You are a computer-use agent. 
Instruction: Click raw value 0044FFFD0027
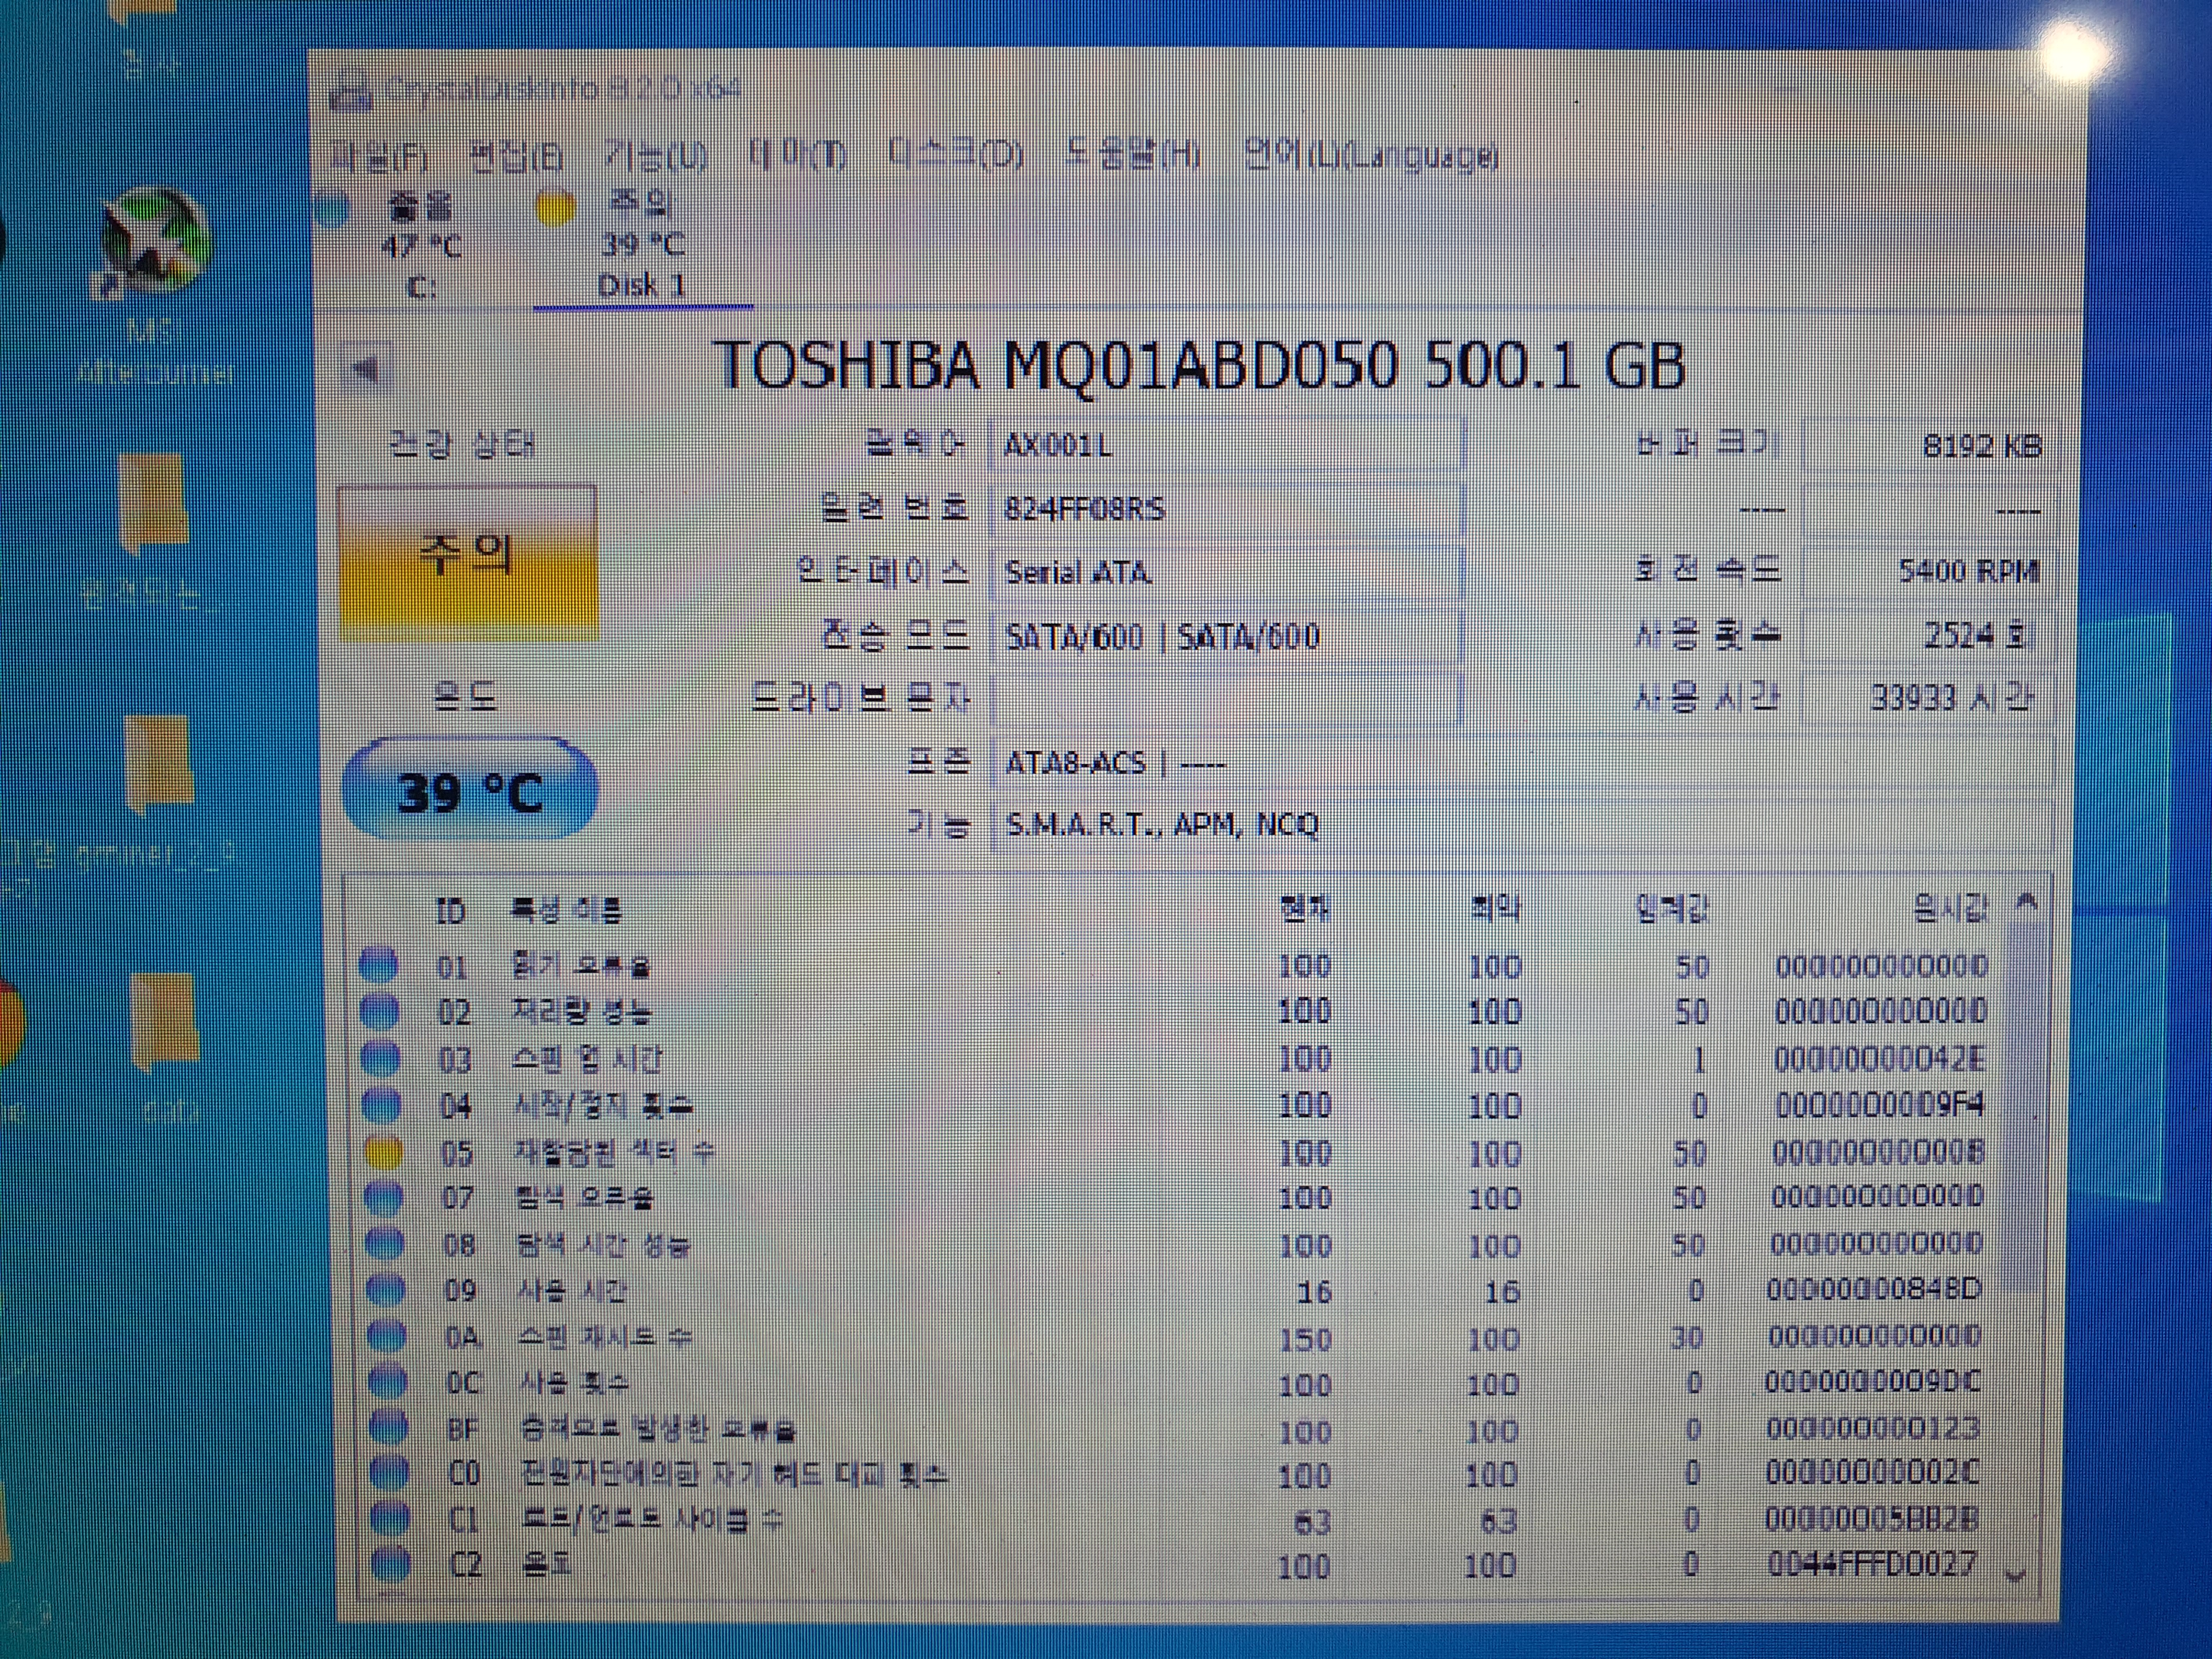(x=1872, y=1563)
